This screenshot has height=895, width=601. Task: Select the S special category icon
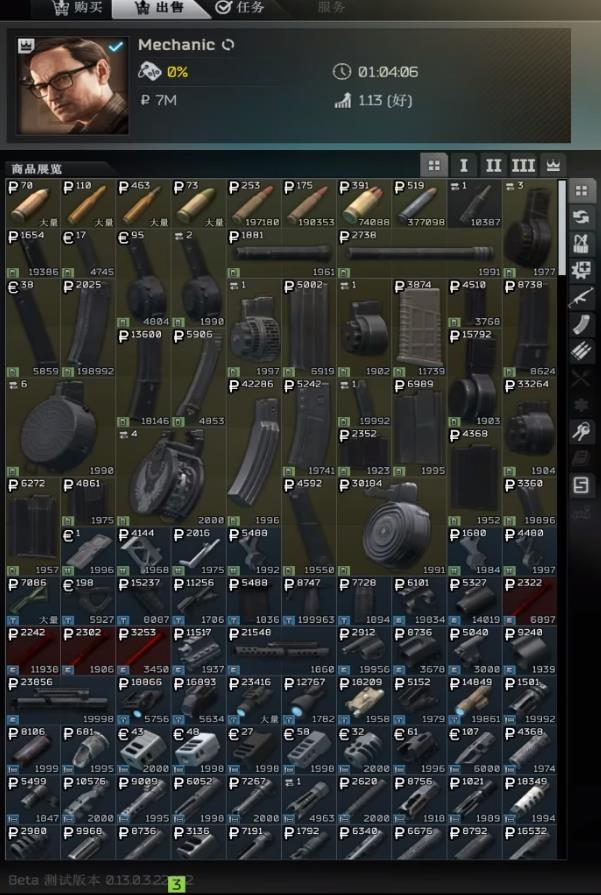click(581, 486)
